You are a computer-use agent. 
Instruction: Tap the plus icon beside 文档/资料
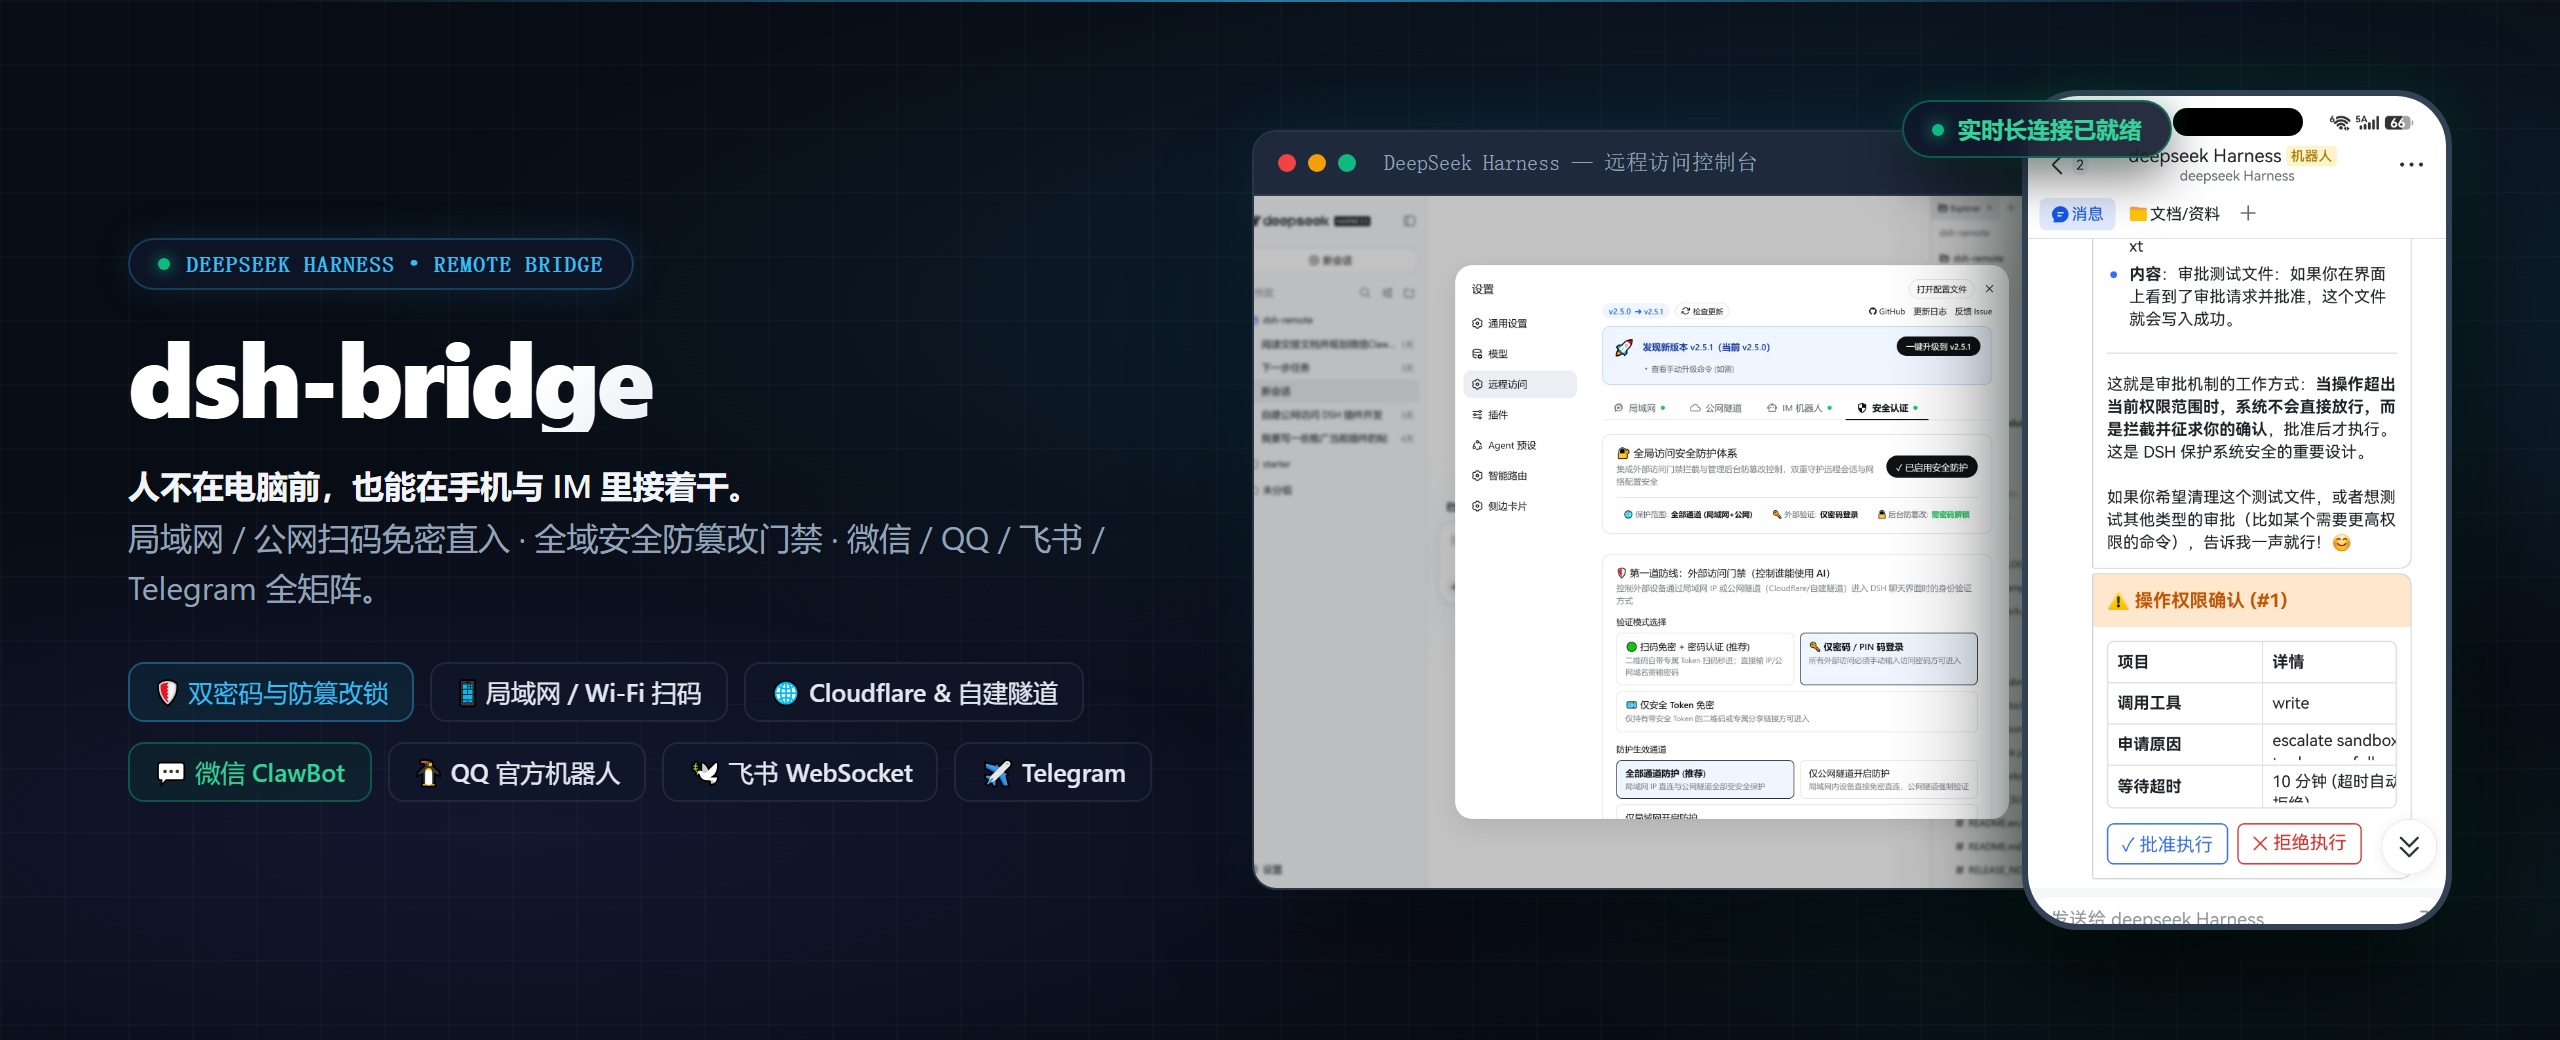[2248, 213]
